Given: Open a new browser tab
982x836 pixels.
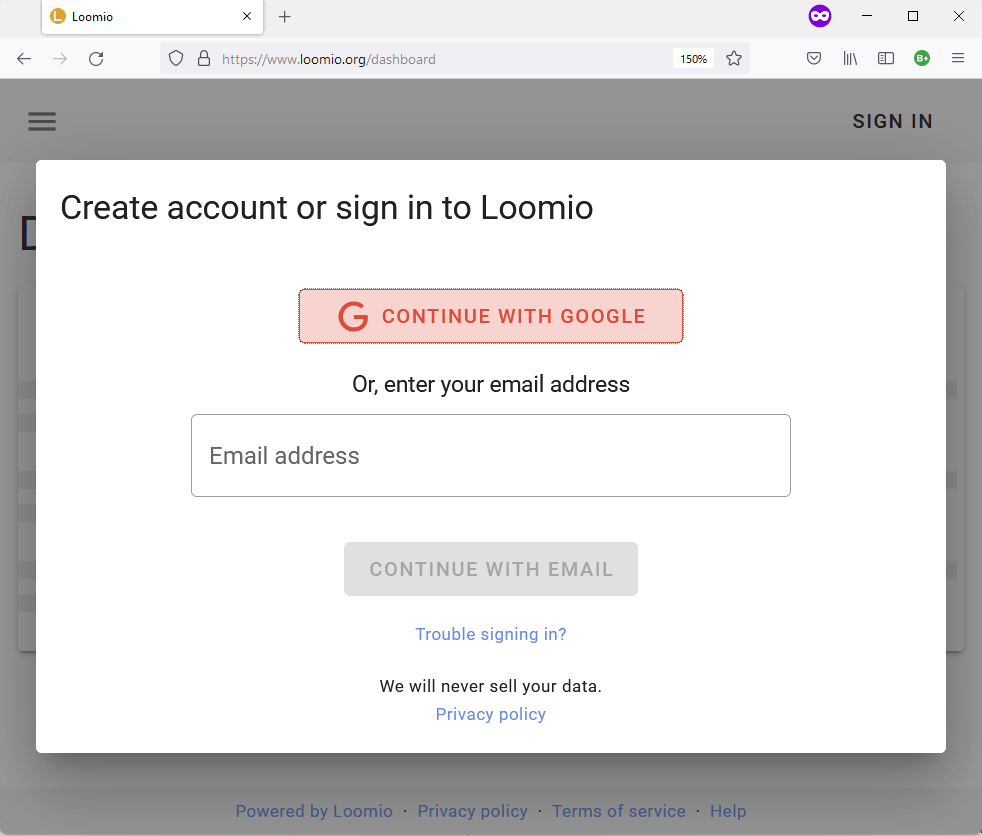Looking at the screenshot, I should coord(284,17).
